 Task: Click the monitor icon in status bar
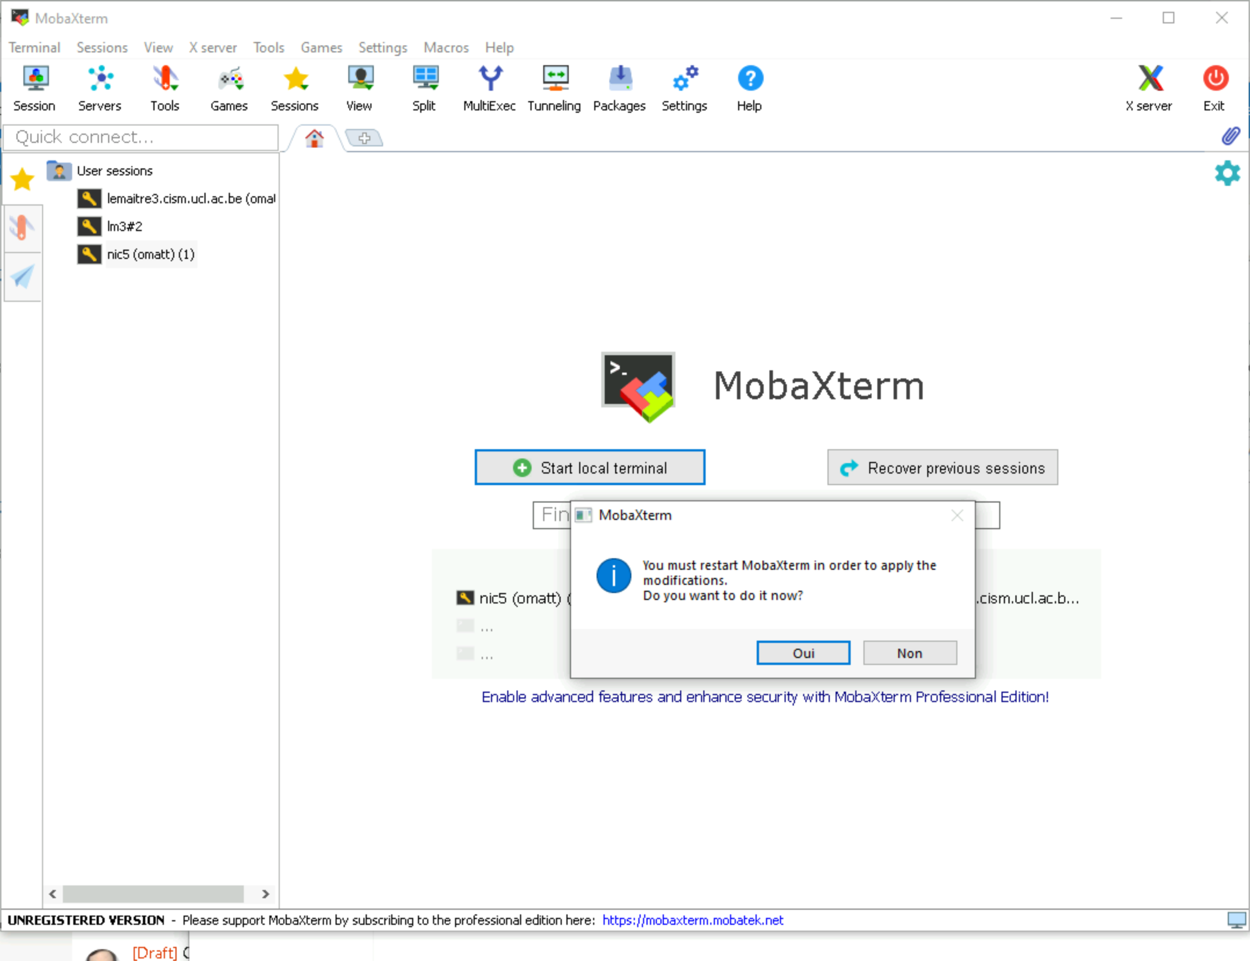point(1237,920)
